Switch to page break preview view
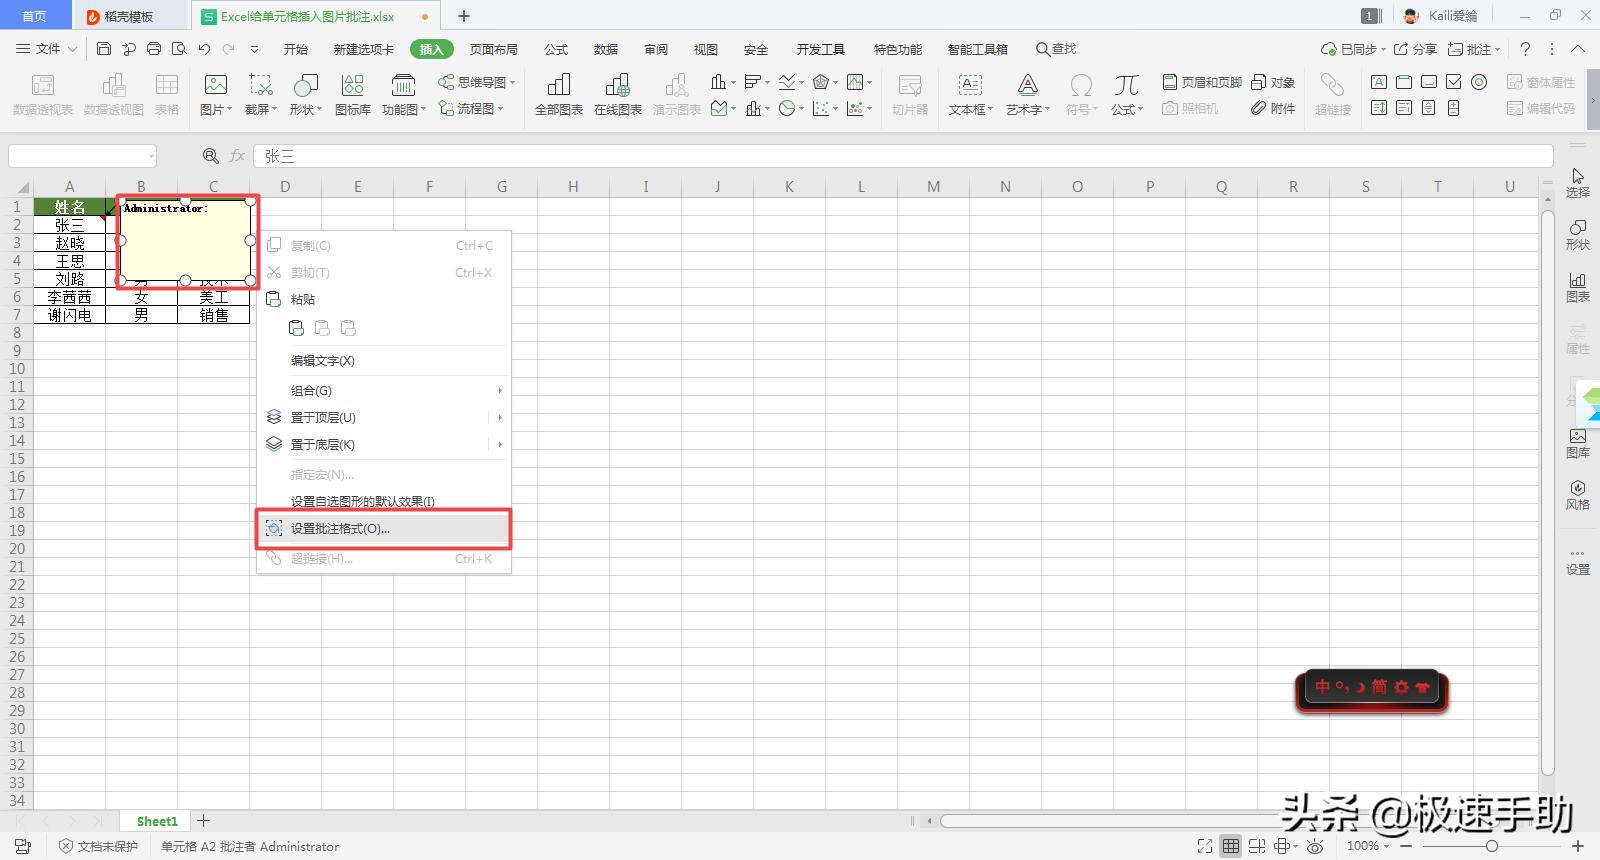The height and width of the screenshot is (860, 1600). pyautogui.click(x=1257, y=846)
